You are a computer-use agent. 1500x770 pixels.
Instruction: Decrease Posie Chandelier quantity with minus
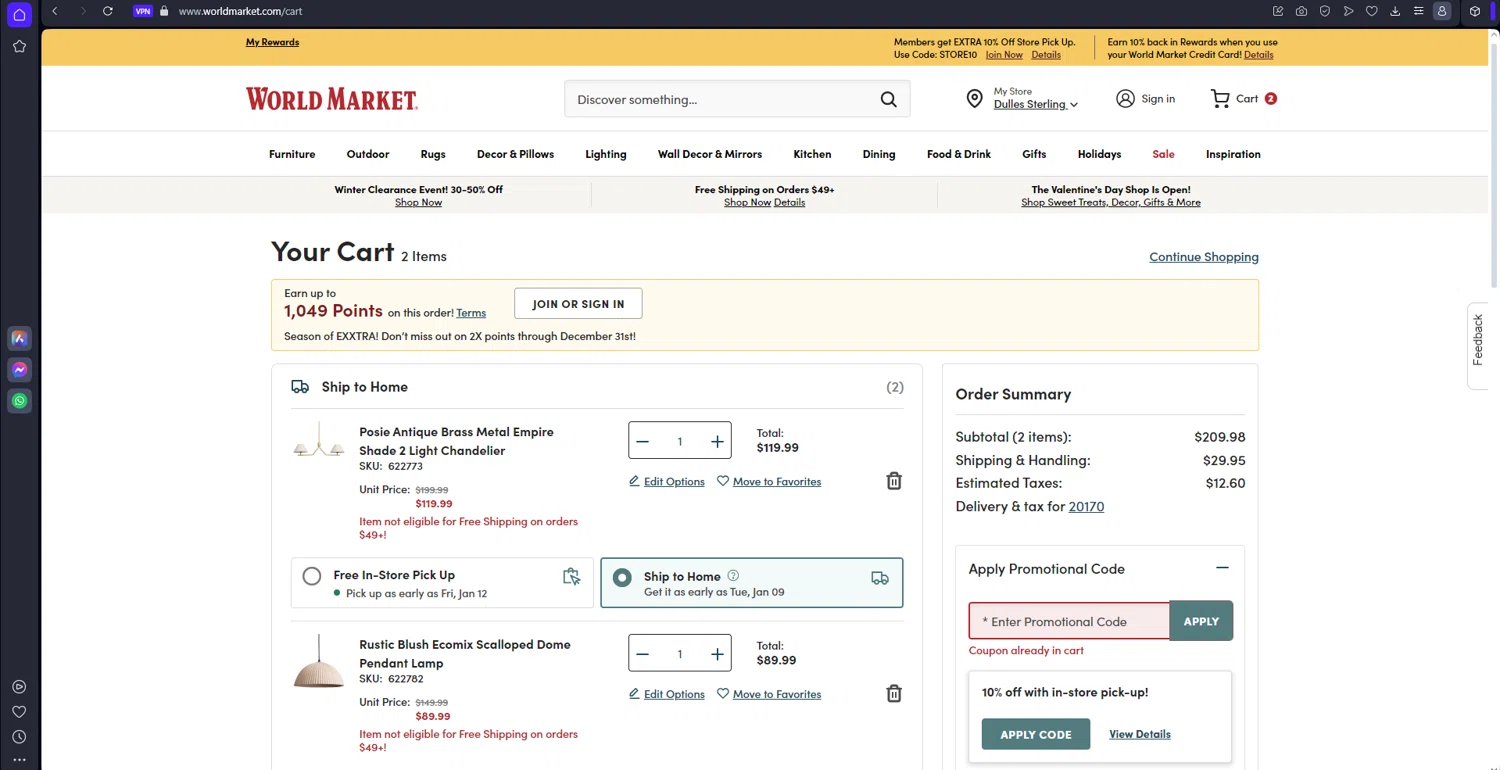click(643, 441)
